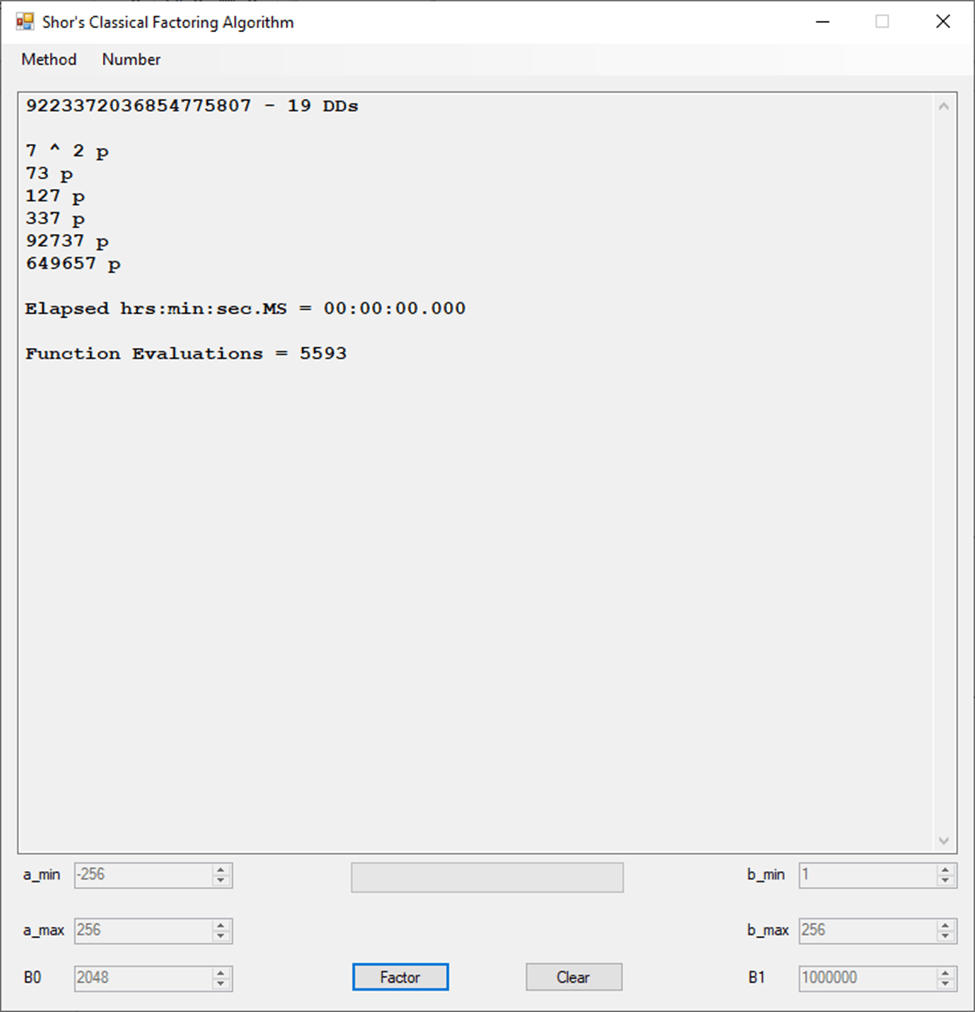Image resolution: width=975 pixels, height=1012 pixels.
Task: Click the app icon in title bar
Action: pos(24,21)
